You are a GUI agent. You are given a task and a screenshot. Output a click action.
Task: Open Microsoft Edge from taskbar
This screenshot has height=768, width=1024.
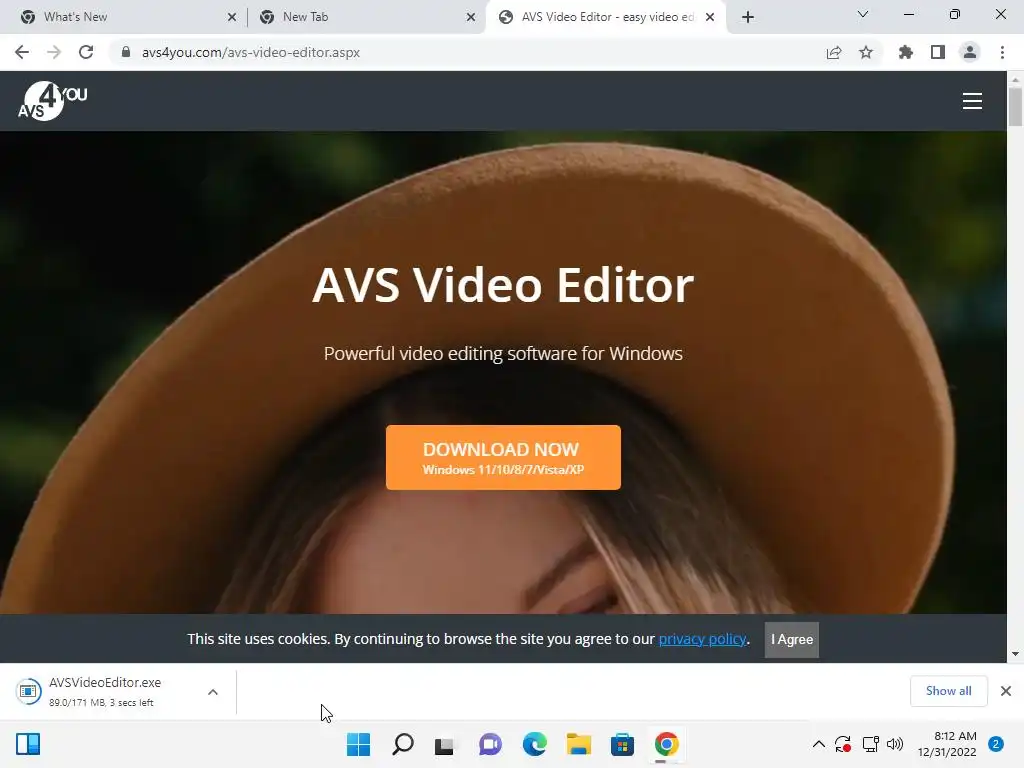(534, 744)
